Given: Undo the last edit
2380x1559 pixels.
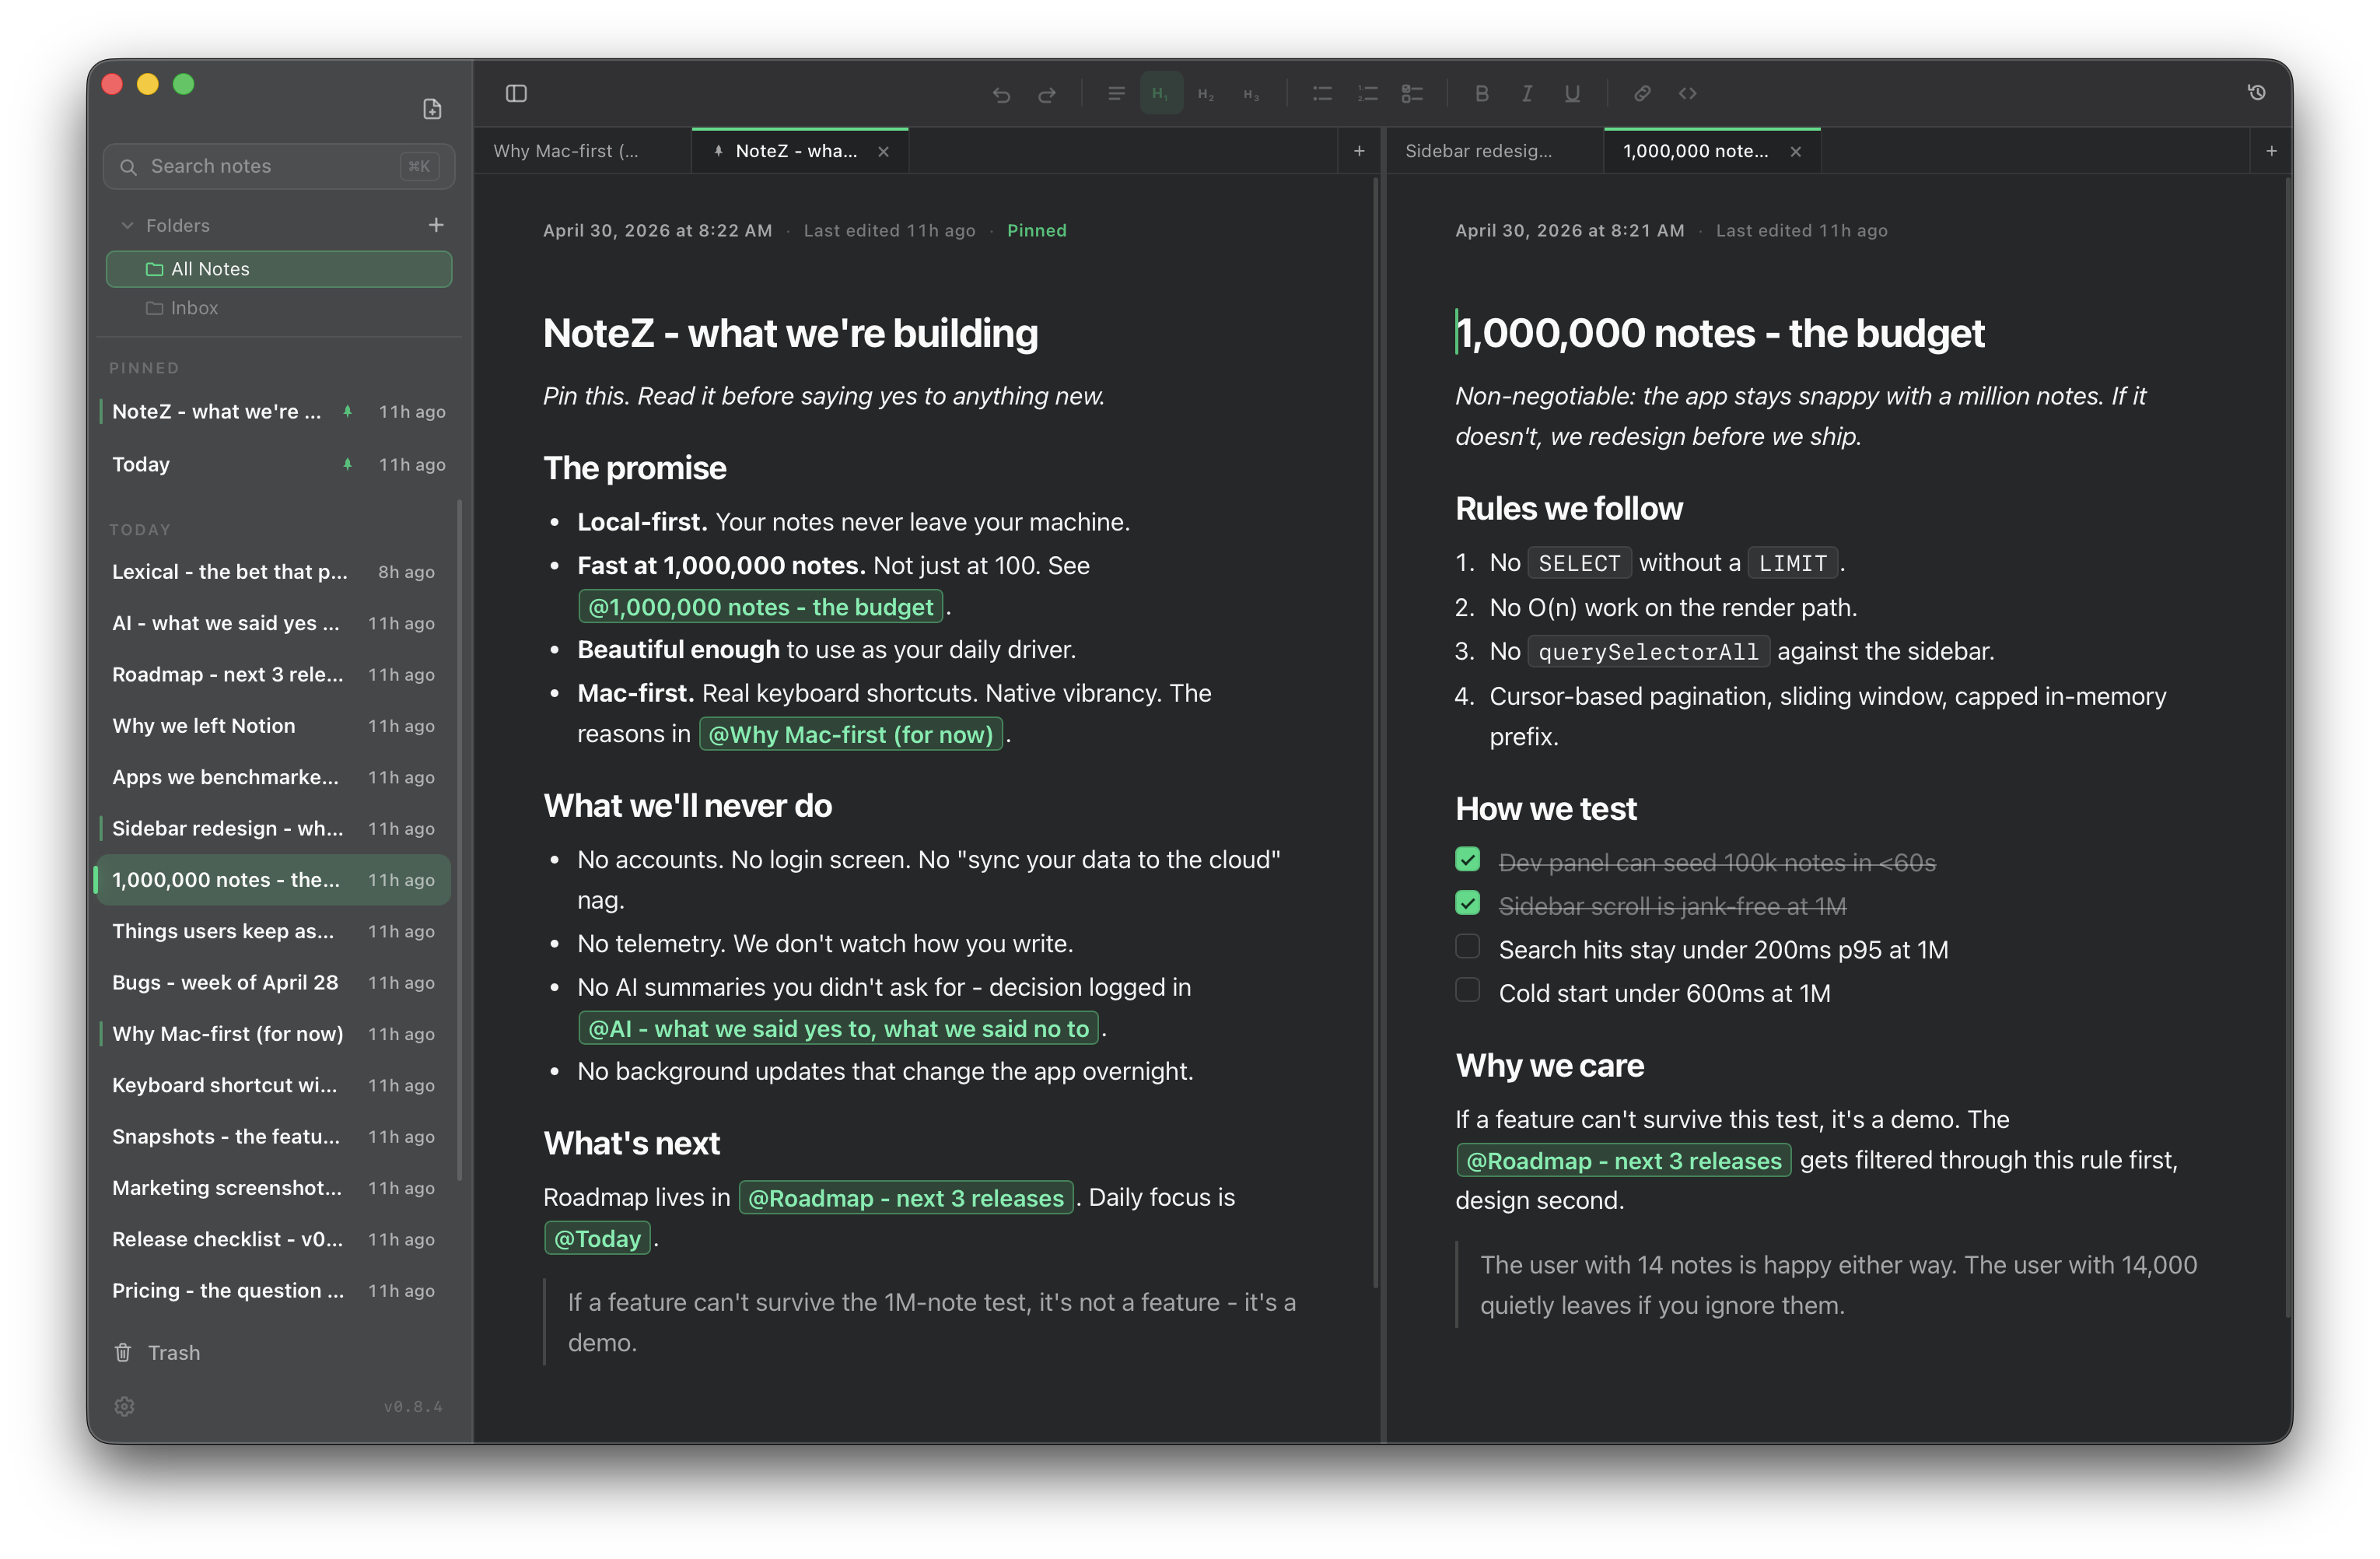Looking at the screenshot, I should click(x=1001, y=94).
